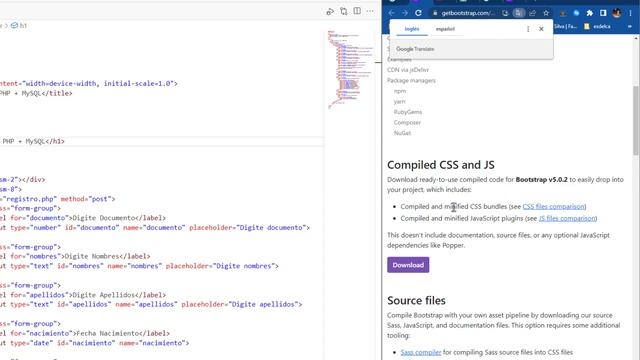Jump to yarn in sidebar

click(x=399, y=102)
